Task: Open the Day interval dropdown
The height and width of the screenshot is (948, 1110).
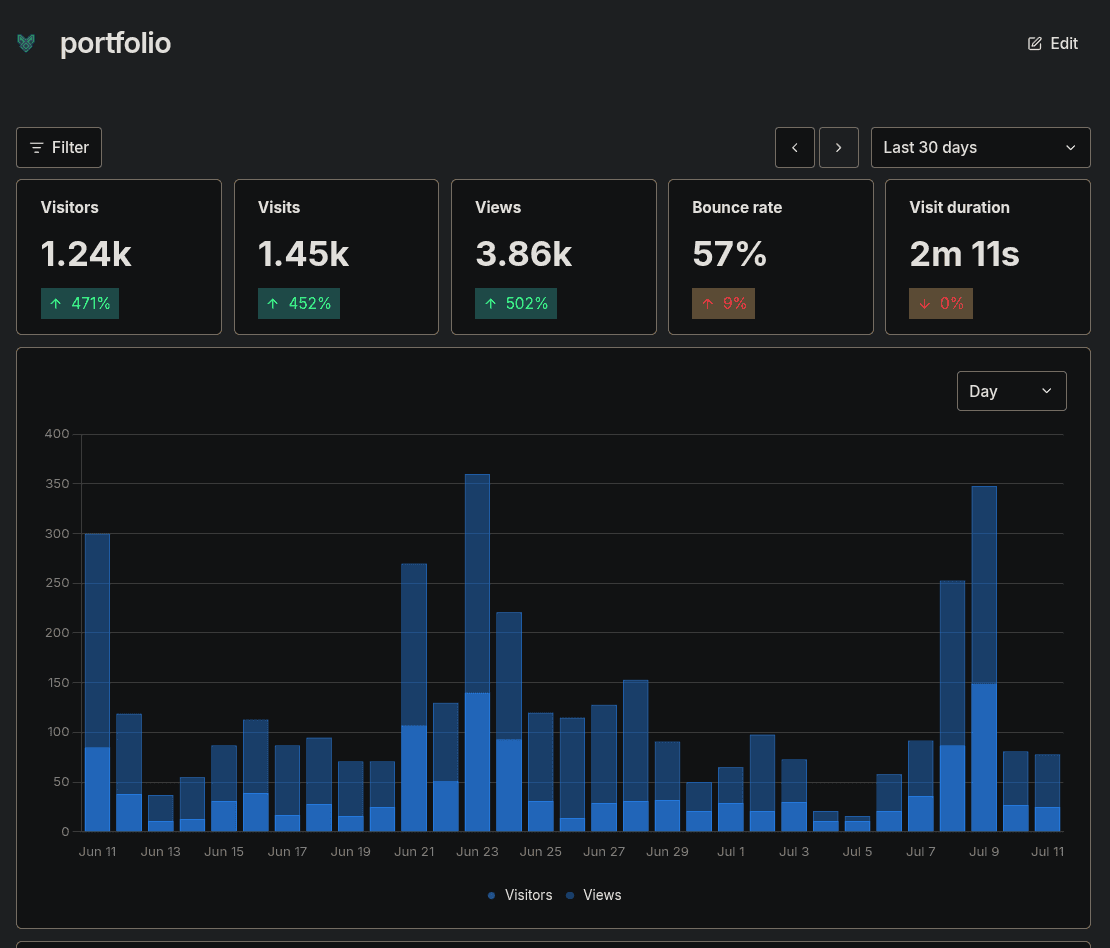Action: click(x=1011, y=391)
